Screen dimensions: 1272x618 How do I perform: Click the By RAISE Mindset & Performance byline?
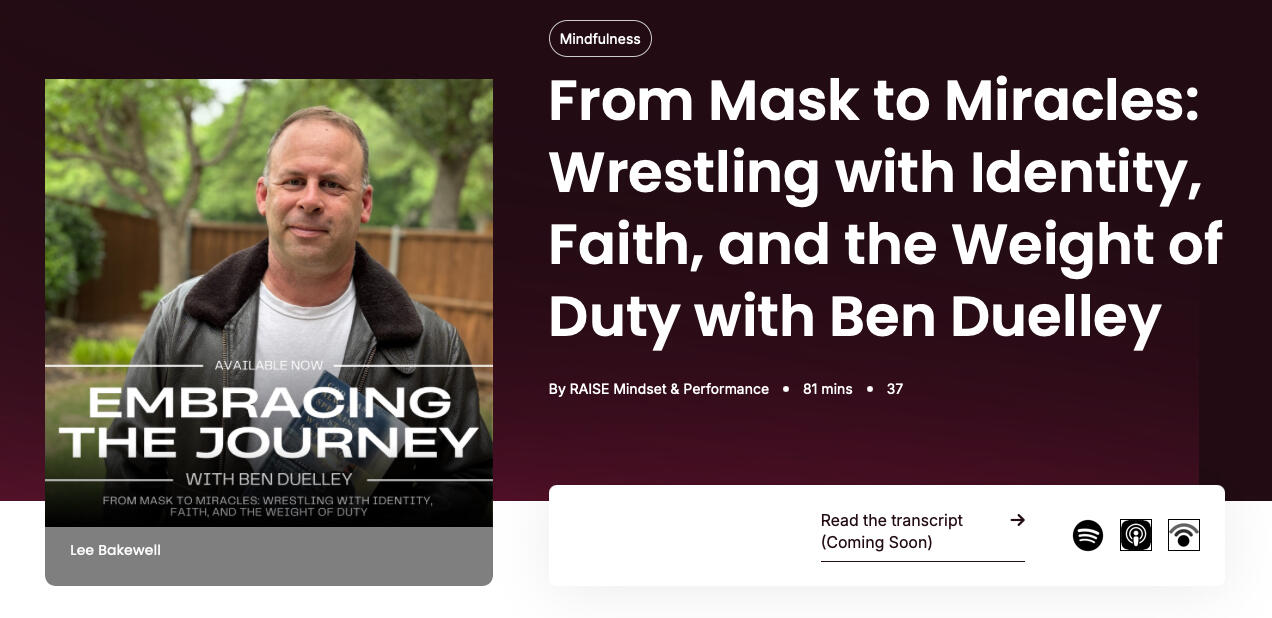659,389
